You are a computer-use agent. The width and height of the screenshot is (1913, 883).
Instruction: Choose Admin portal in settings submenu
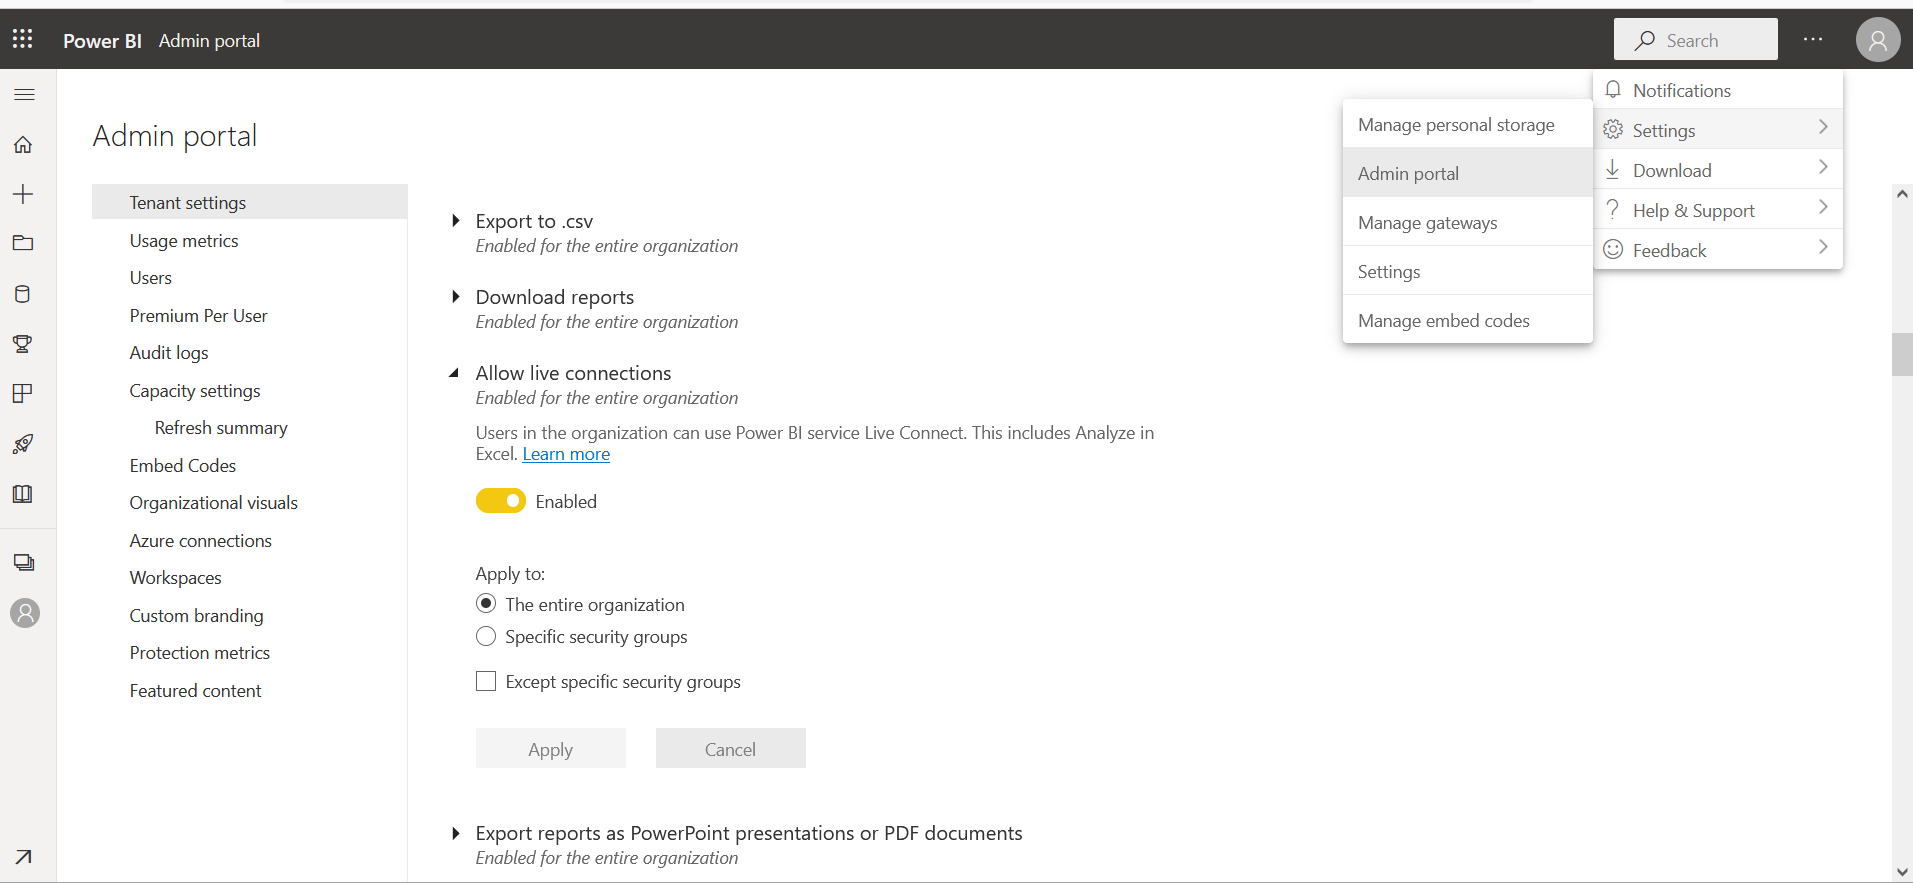1467,173
